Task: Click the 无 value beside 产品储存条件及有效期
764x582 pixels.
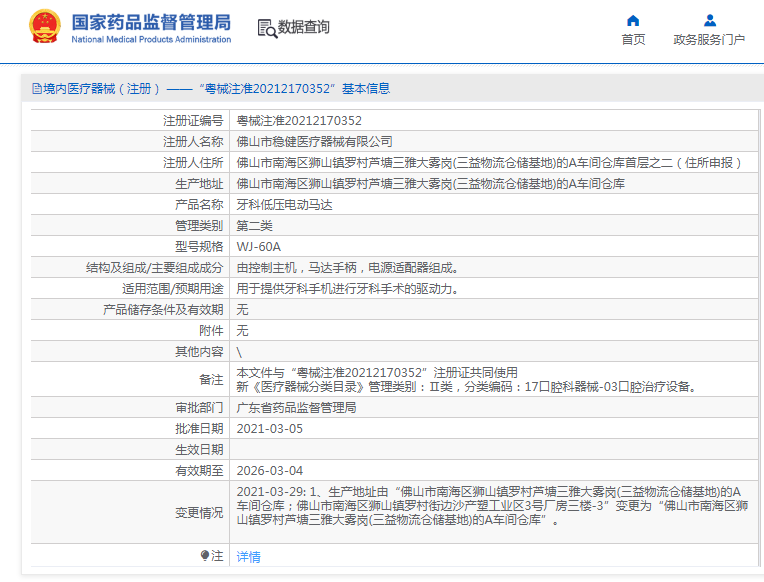Action: click(242, 310)
